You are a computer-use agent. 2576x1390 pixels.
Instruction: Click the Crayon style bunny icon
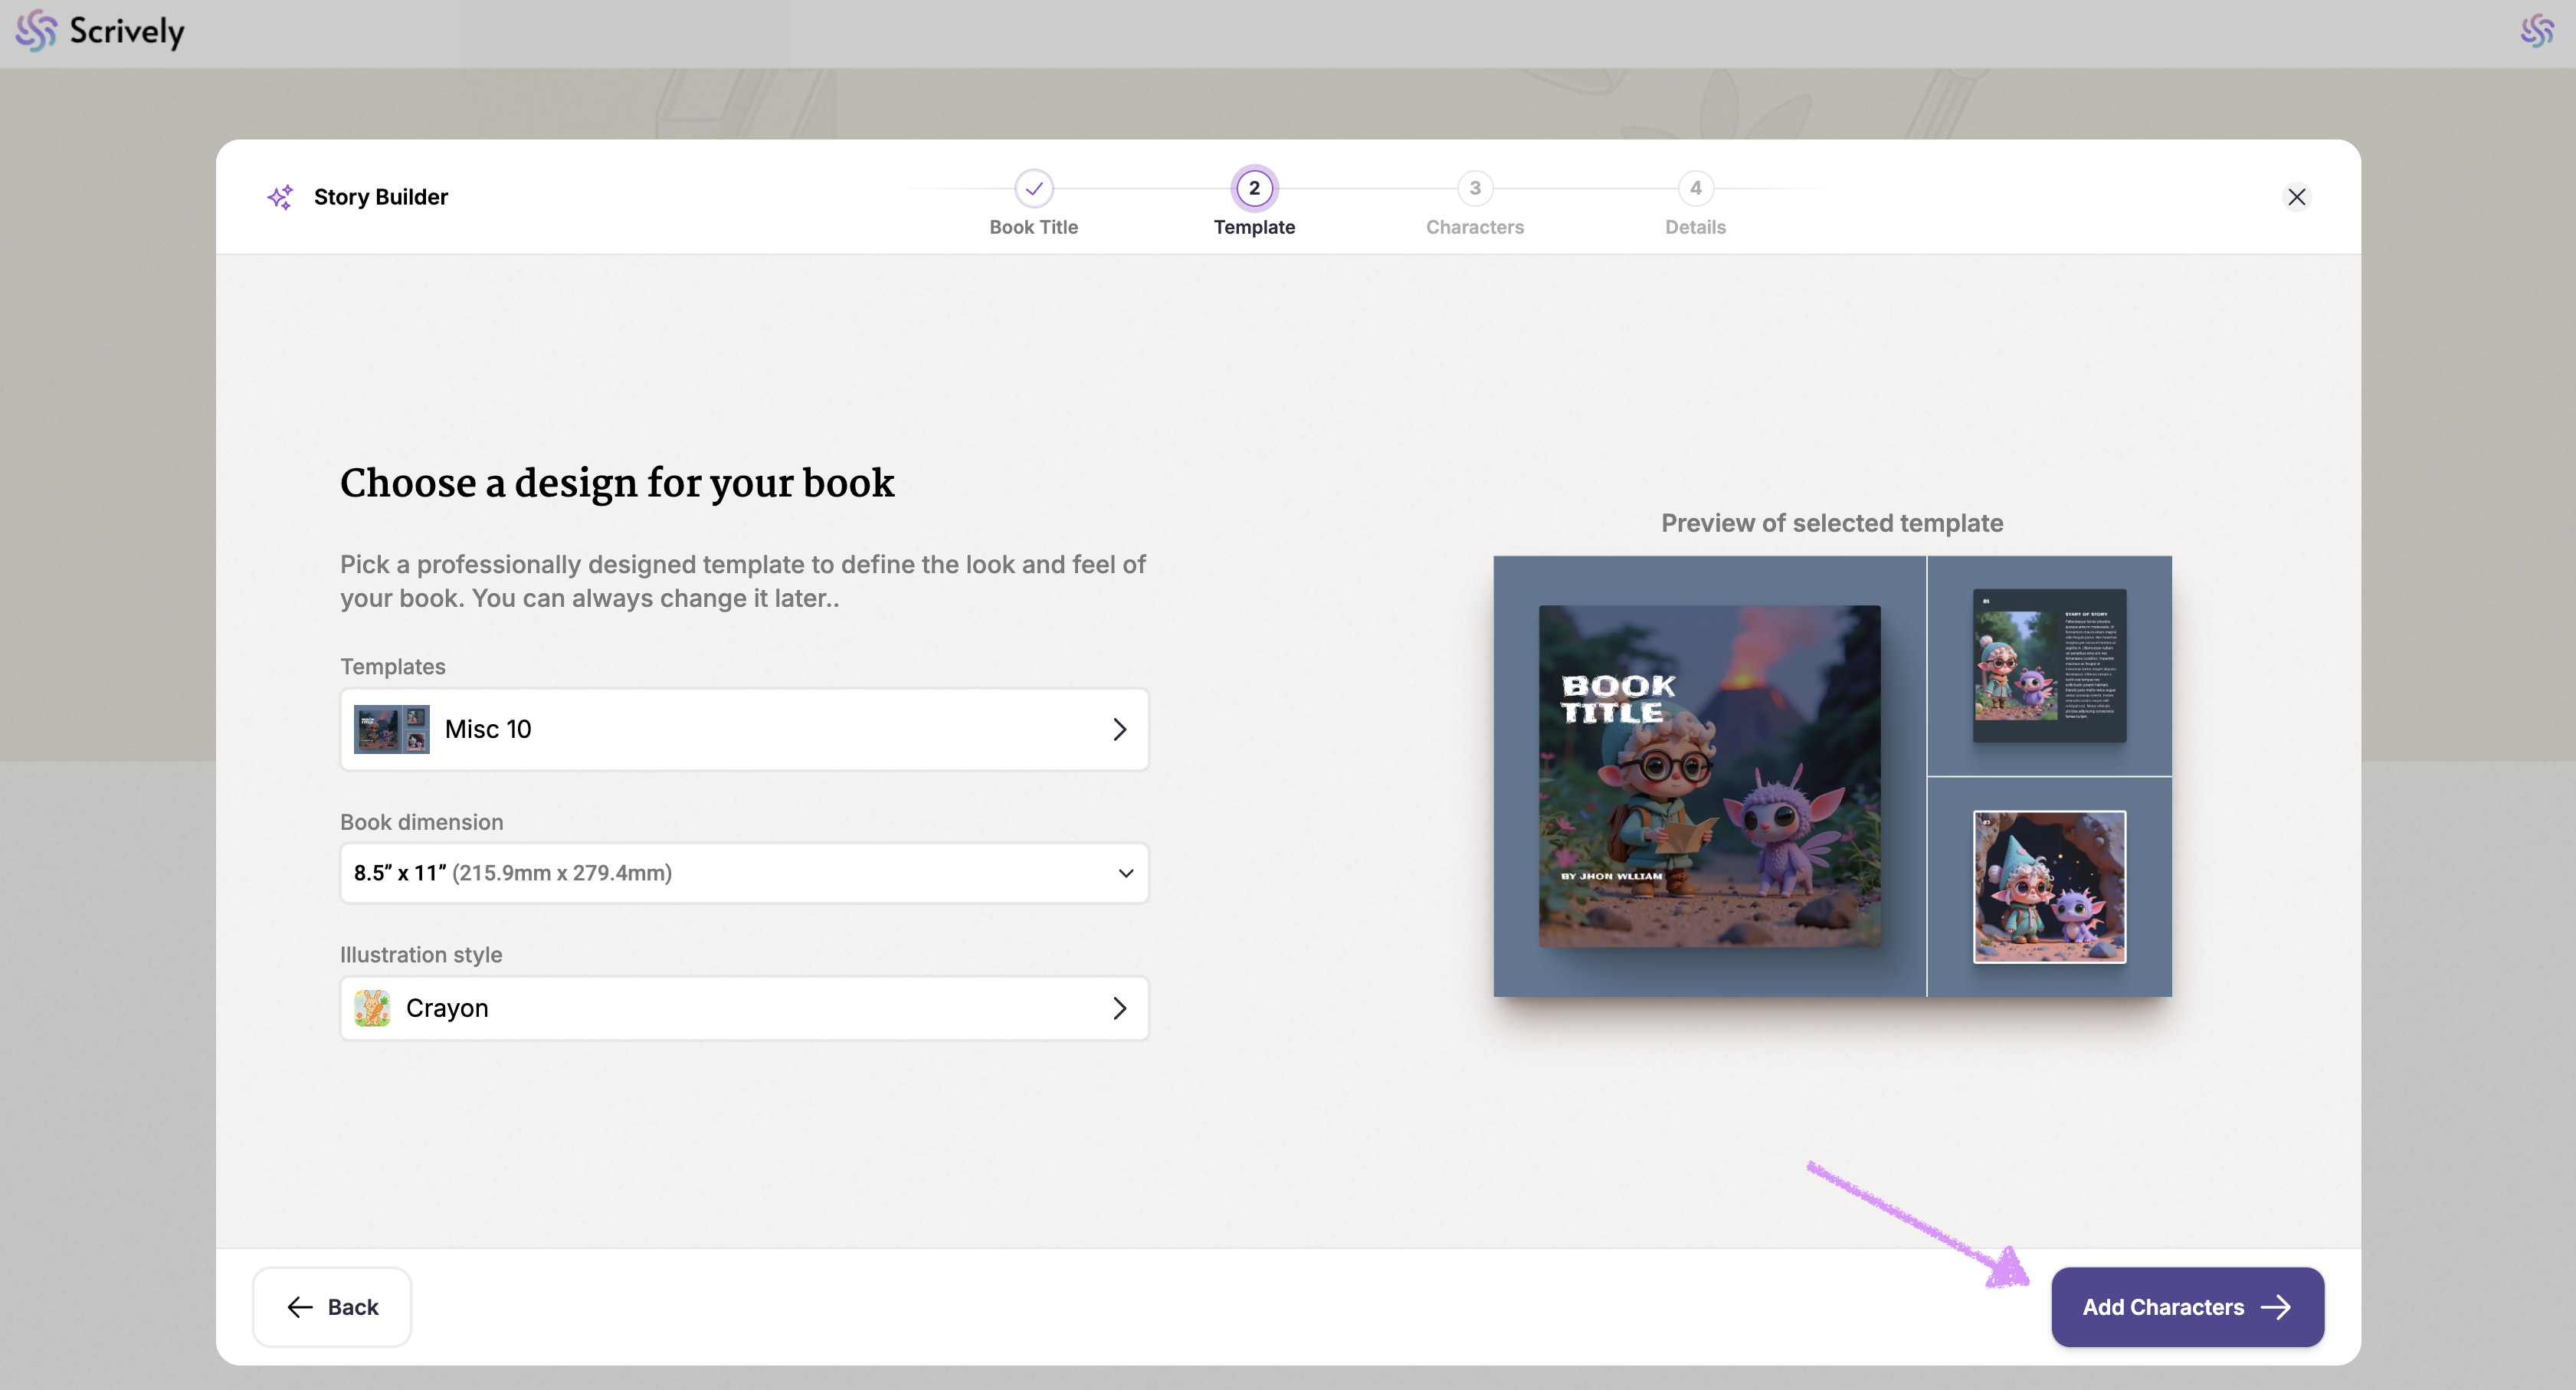372,1008
